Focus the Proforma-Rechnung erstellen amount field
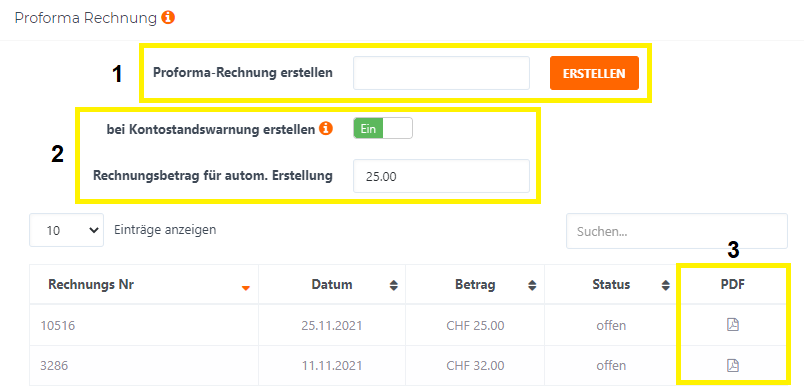Screen dimensions: 804x386 [x=441, y=73]
